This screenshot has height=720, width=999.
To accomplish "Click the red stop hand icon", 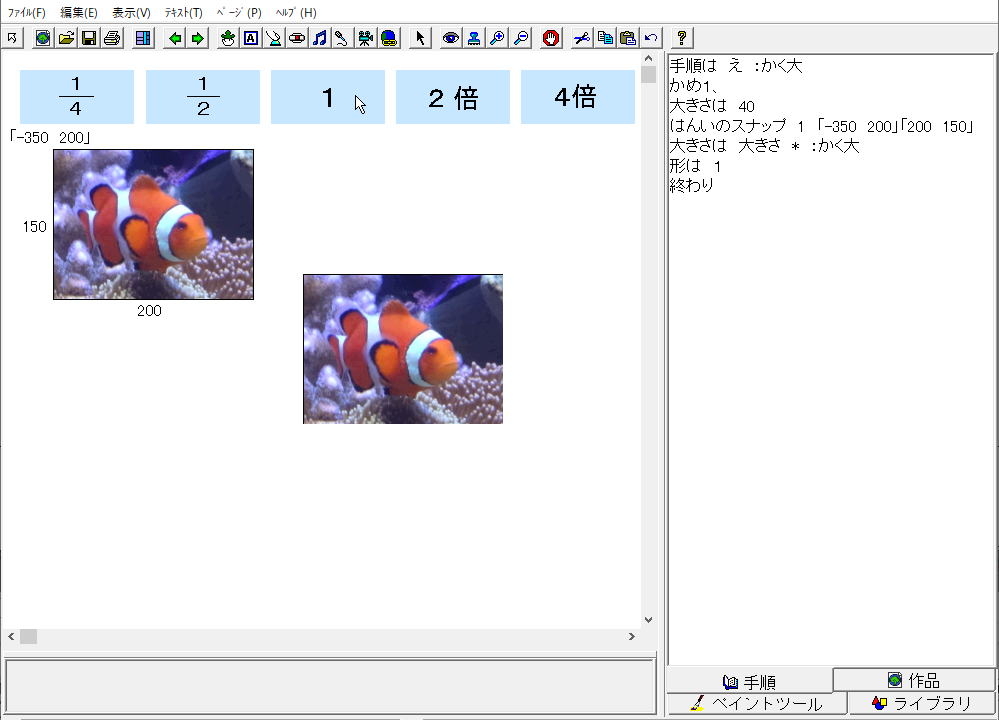I will pyautogui.click(x=551, y=38).
